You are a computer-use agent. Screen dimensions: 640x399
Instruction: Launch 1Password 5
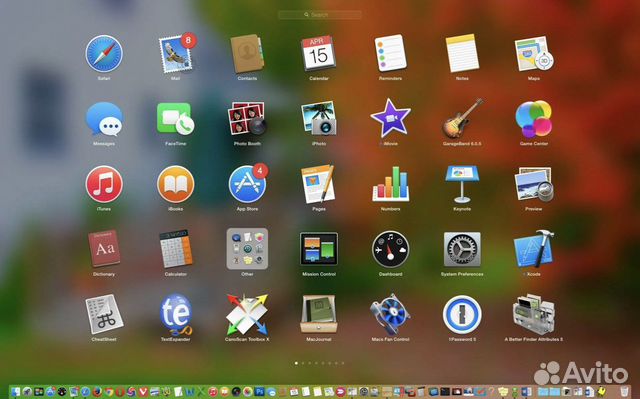click(462, 315)
